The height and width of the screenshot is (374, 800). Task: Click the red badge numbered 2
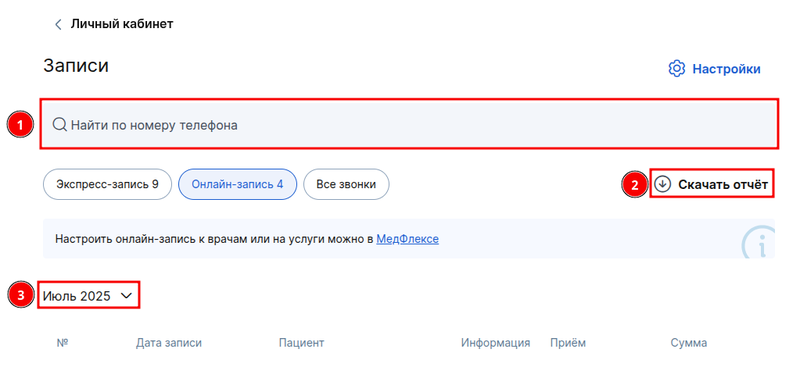coord(635,184)
